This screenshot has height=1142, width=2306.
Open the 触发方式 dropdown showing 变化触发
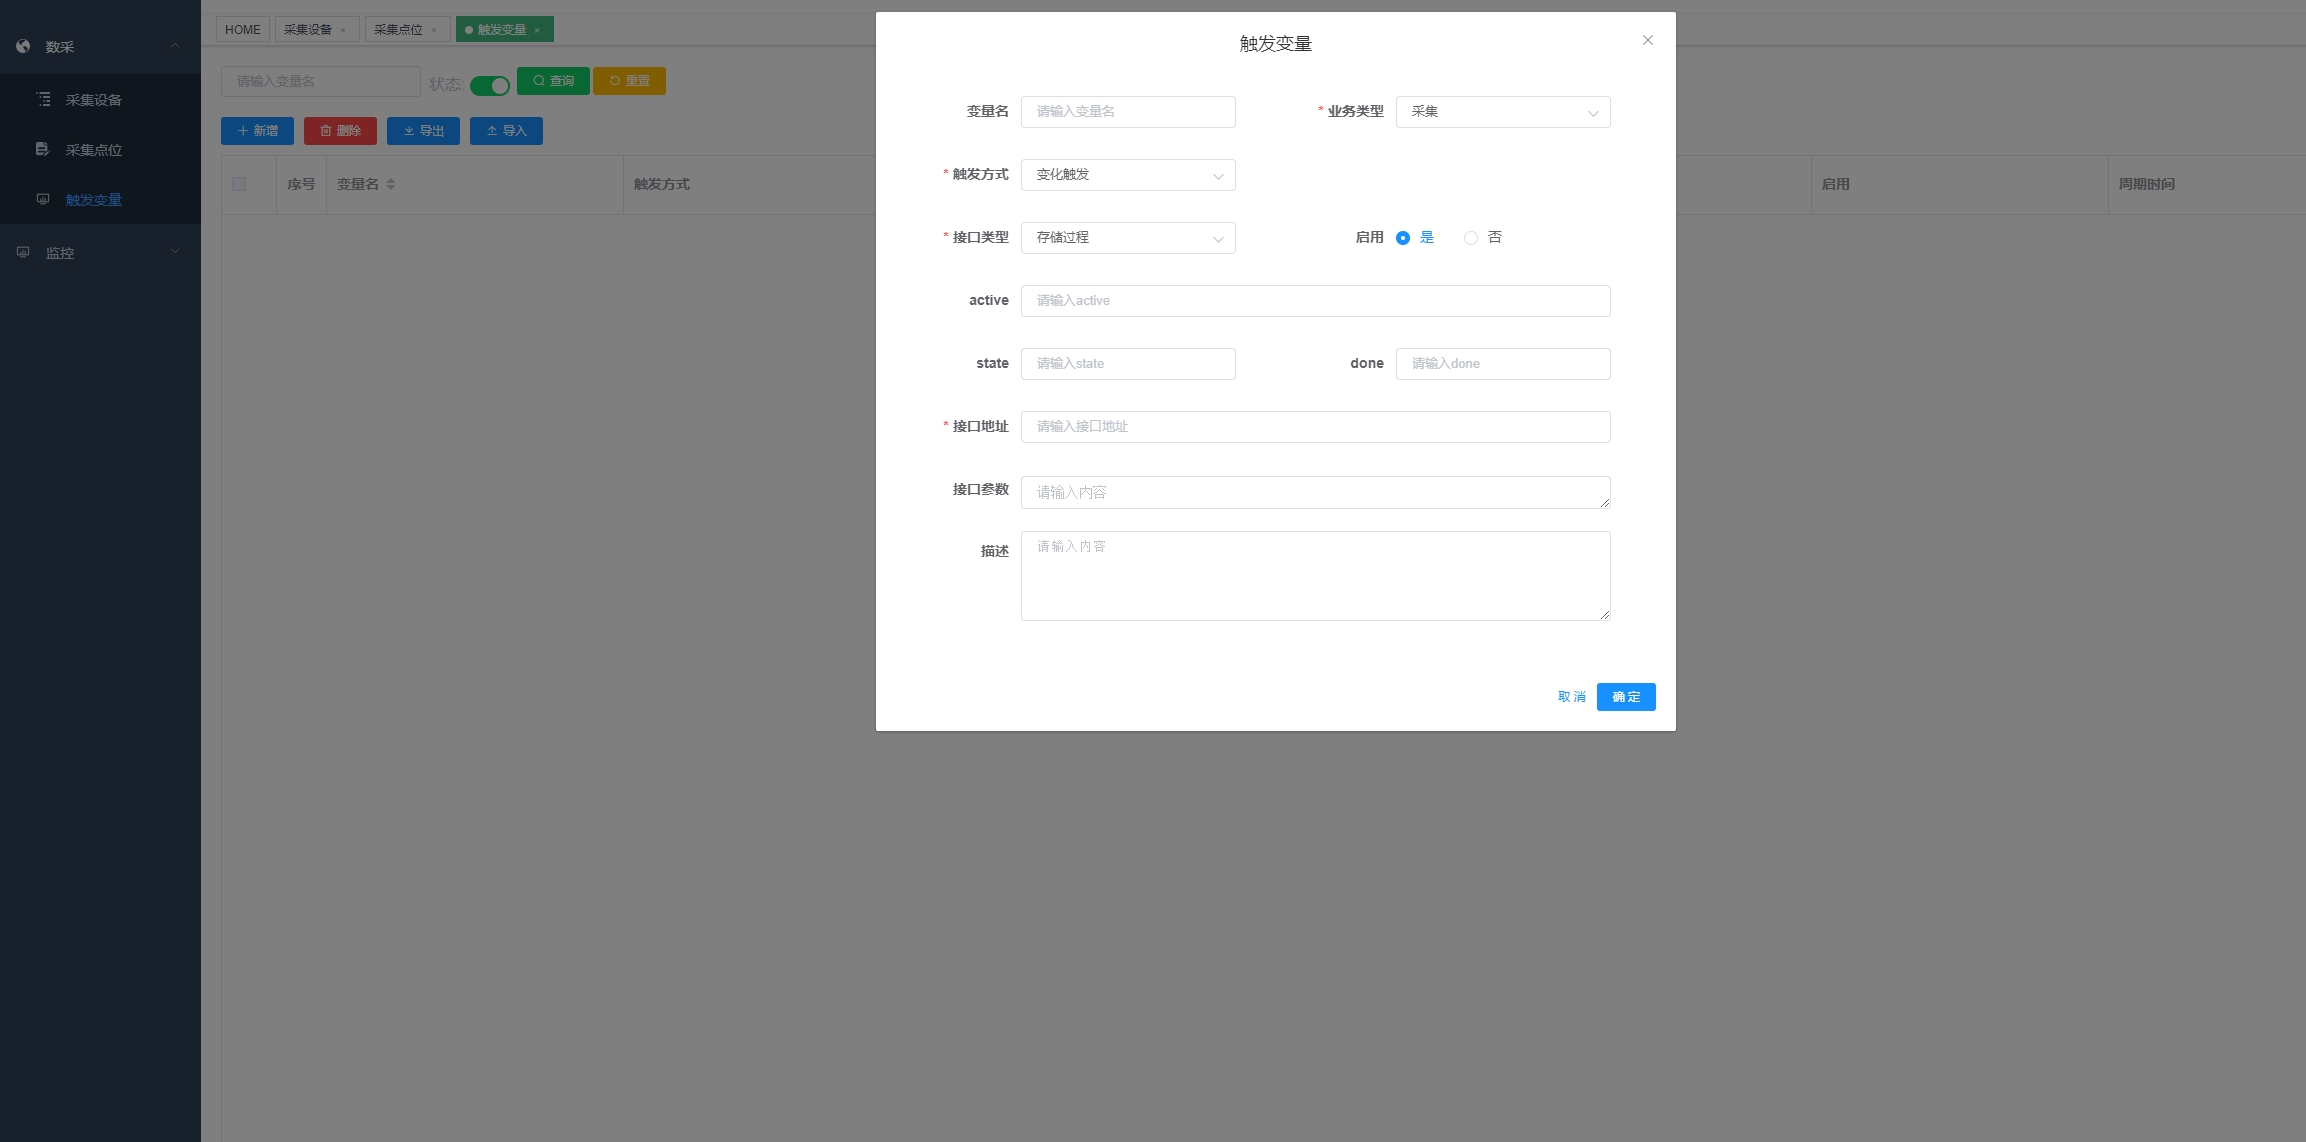(x=1128, y=175)
